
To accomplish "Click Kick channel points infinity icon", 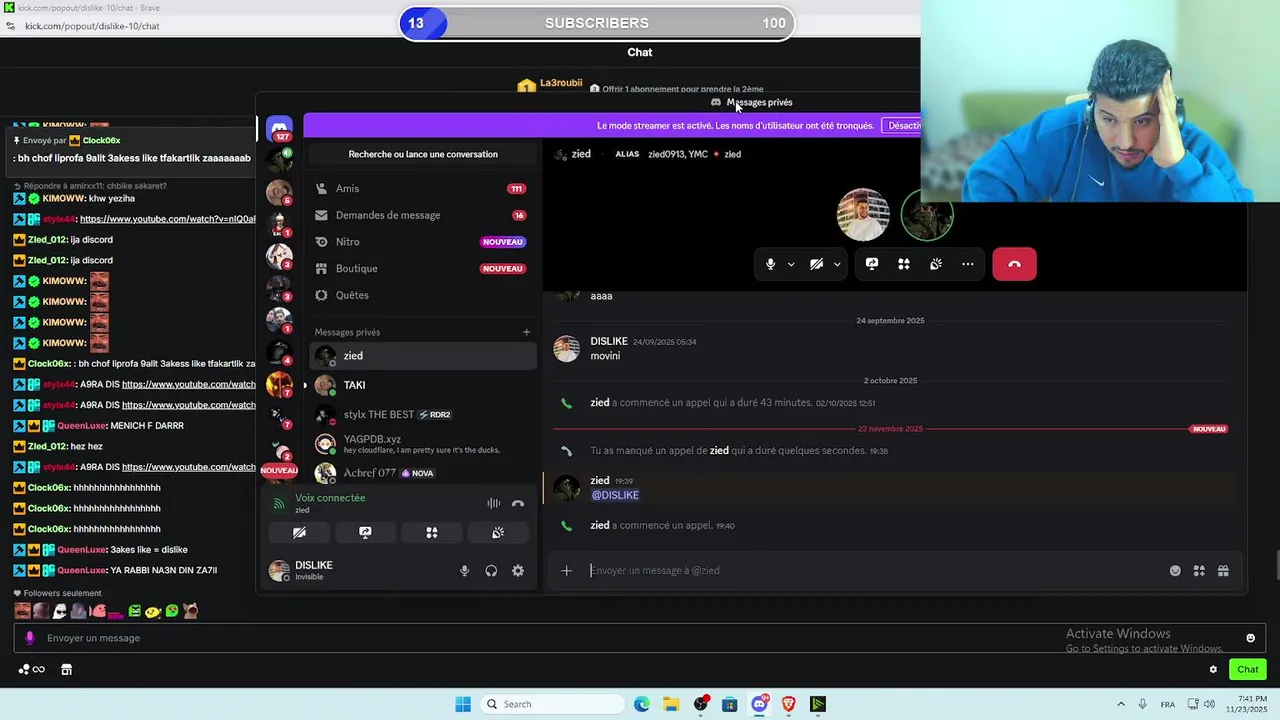I will point(31,670).
